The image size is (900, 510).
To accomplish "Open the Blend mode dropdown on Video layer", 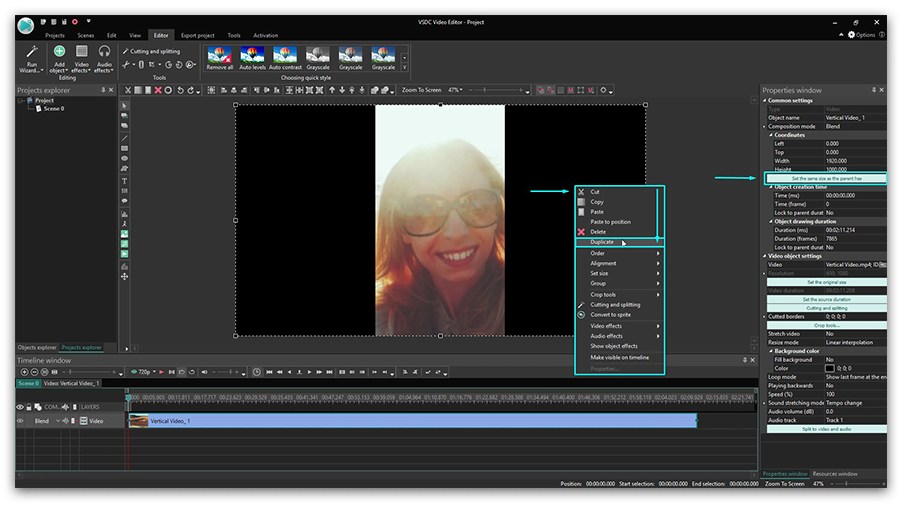I will coord(58,421).
